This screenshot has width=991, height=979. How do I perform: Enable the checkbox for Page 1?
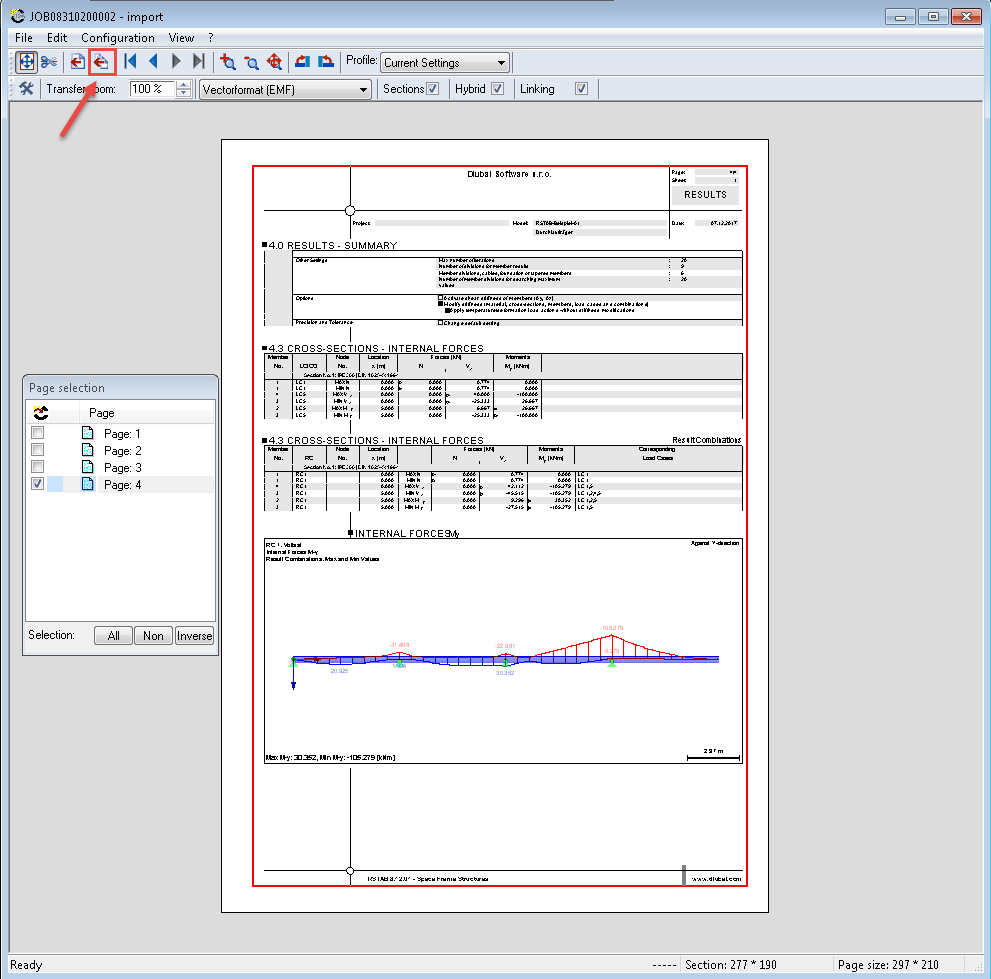tap(37, 432)
